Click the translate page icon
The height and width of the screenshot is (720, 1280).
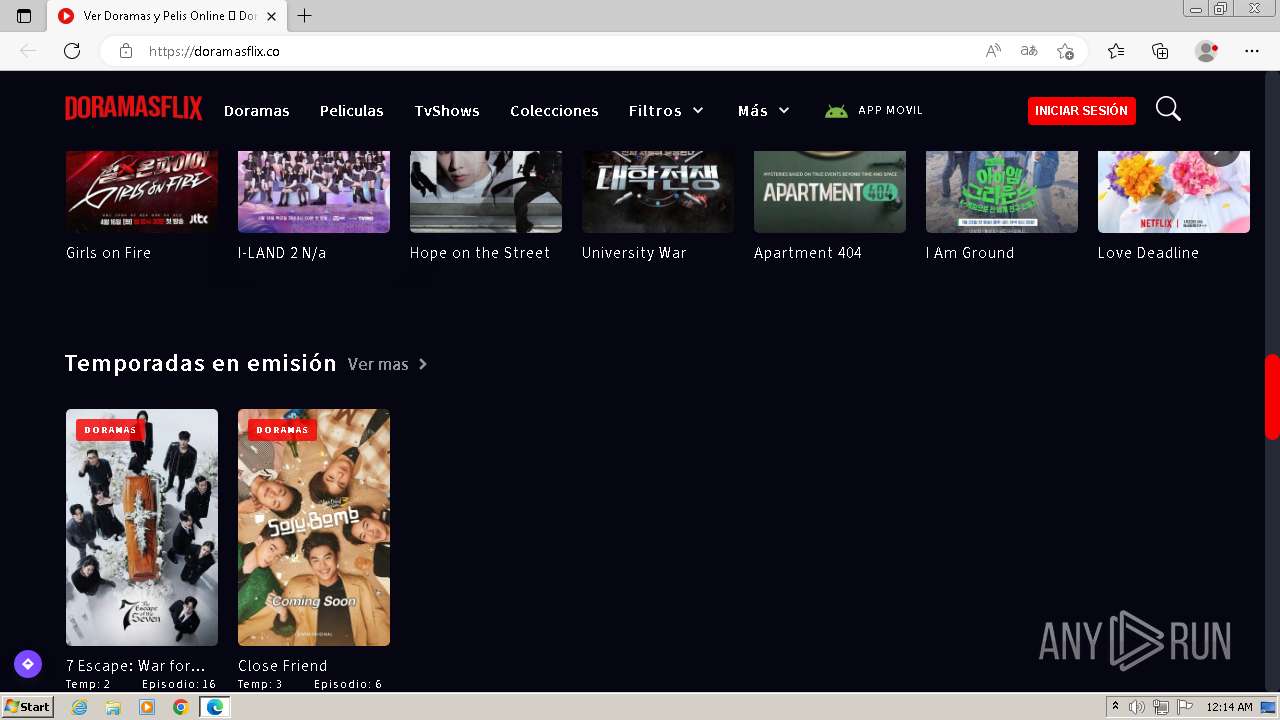(x=1029, y=51)
